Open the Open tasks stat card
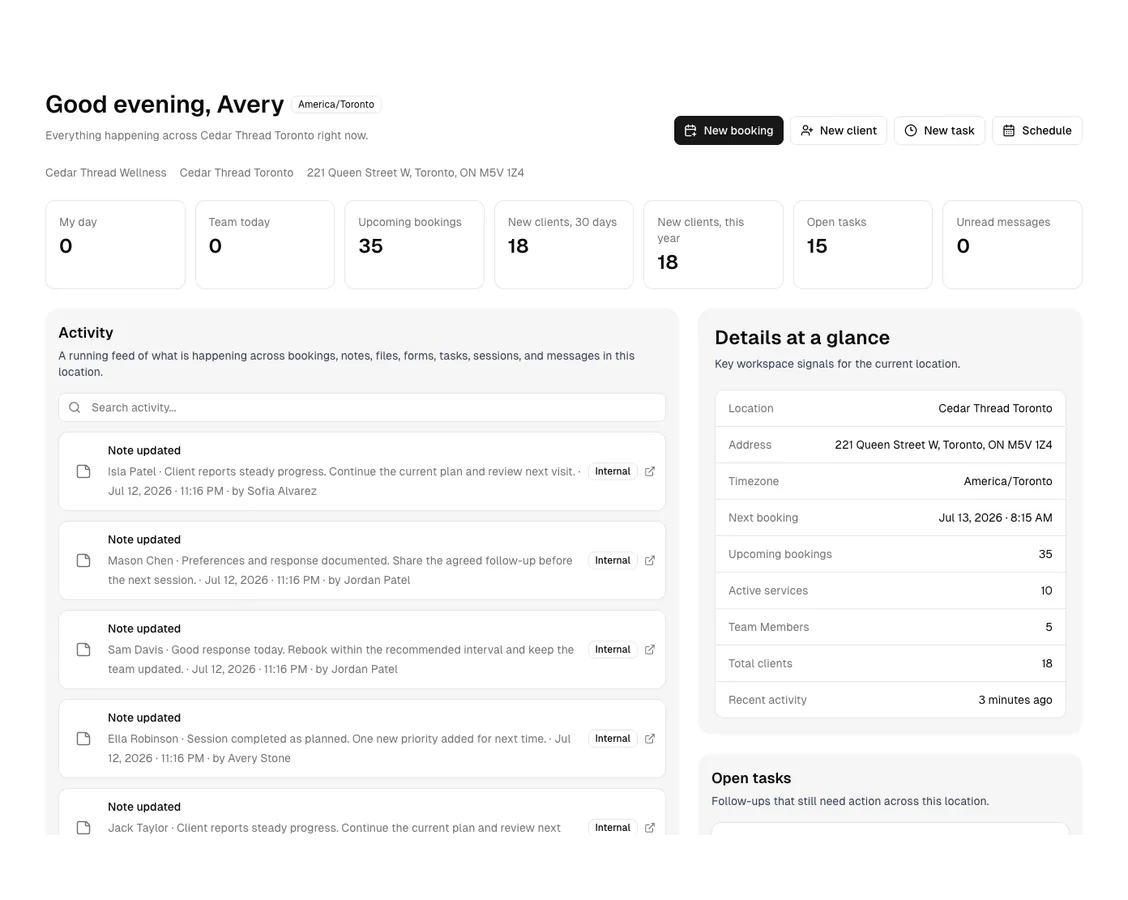This screenshot has height=900, width=1128. pyautogui.click(x=863, y=245)
